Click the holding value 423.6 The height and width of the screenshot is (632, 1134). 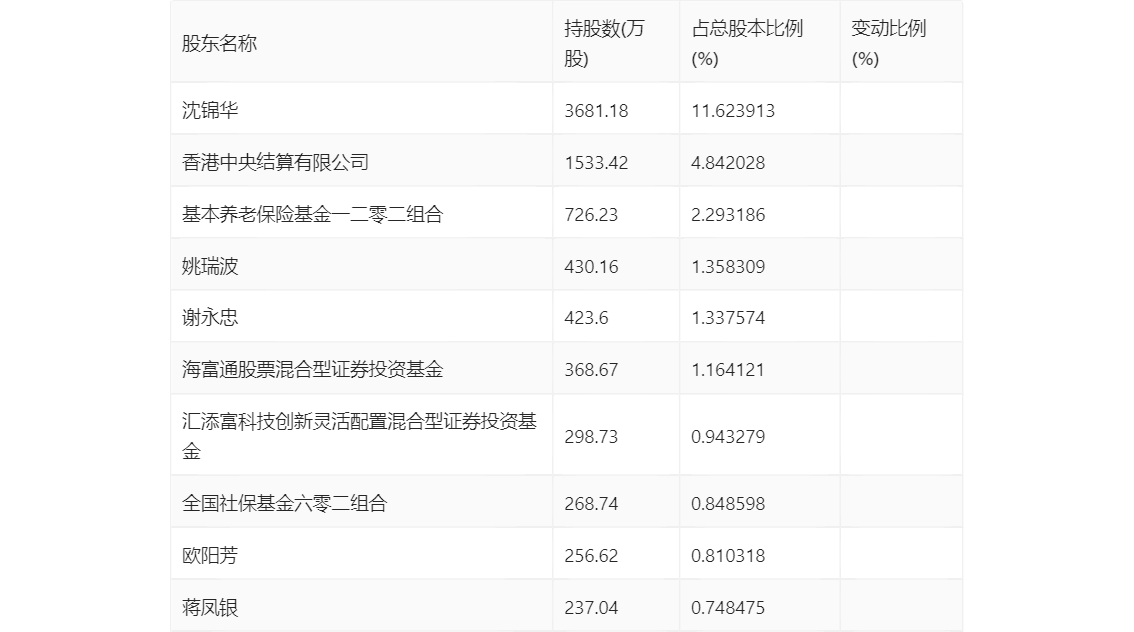pyautogui.click(x=586, y=318)
